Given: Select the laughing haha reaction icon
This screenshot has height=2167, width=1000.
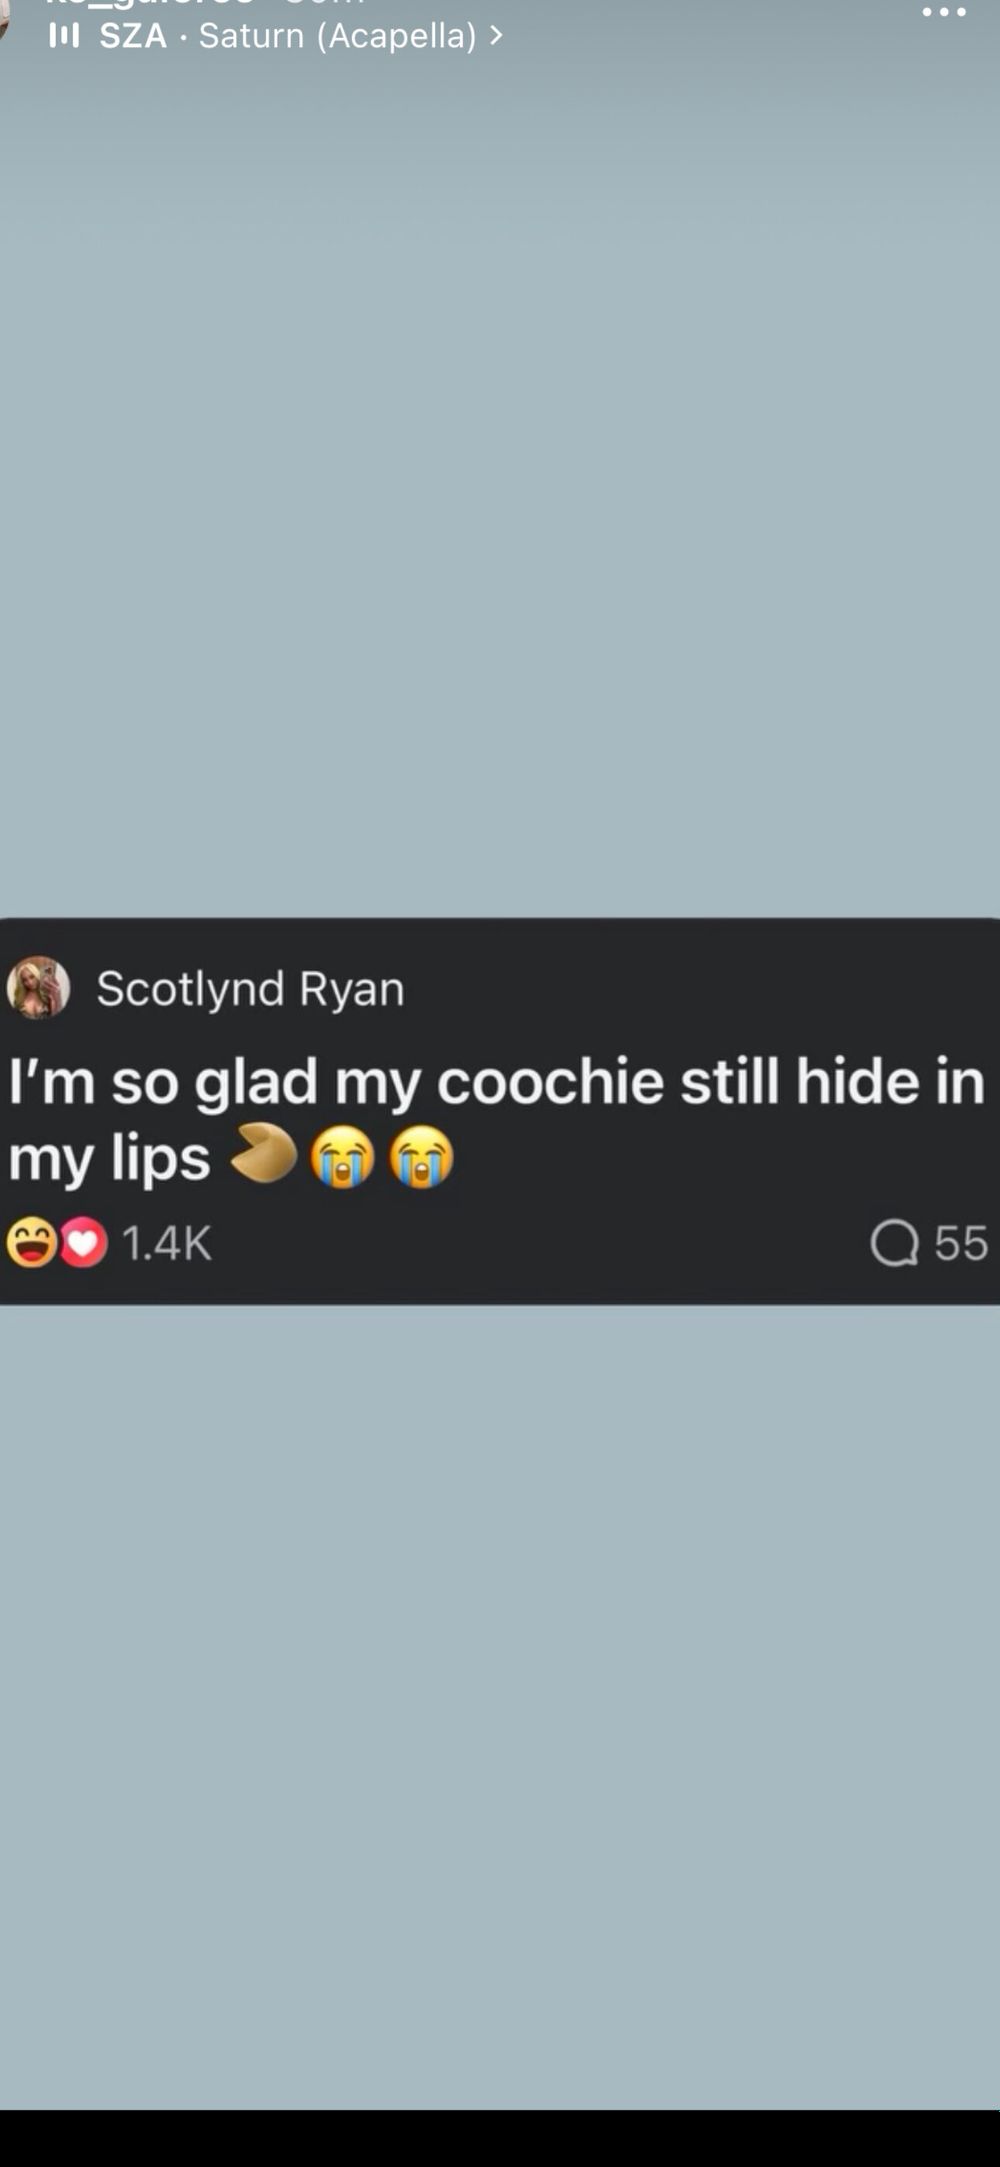Looking at the screenshot, I should [31, 1243].
